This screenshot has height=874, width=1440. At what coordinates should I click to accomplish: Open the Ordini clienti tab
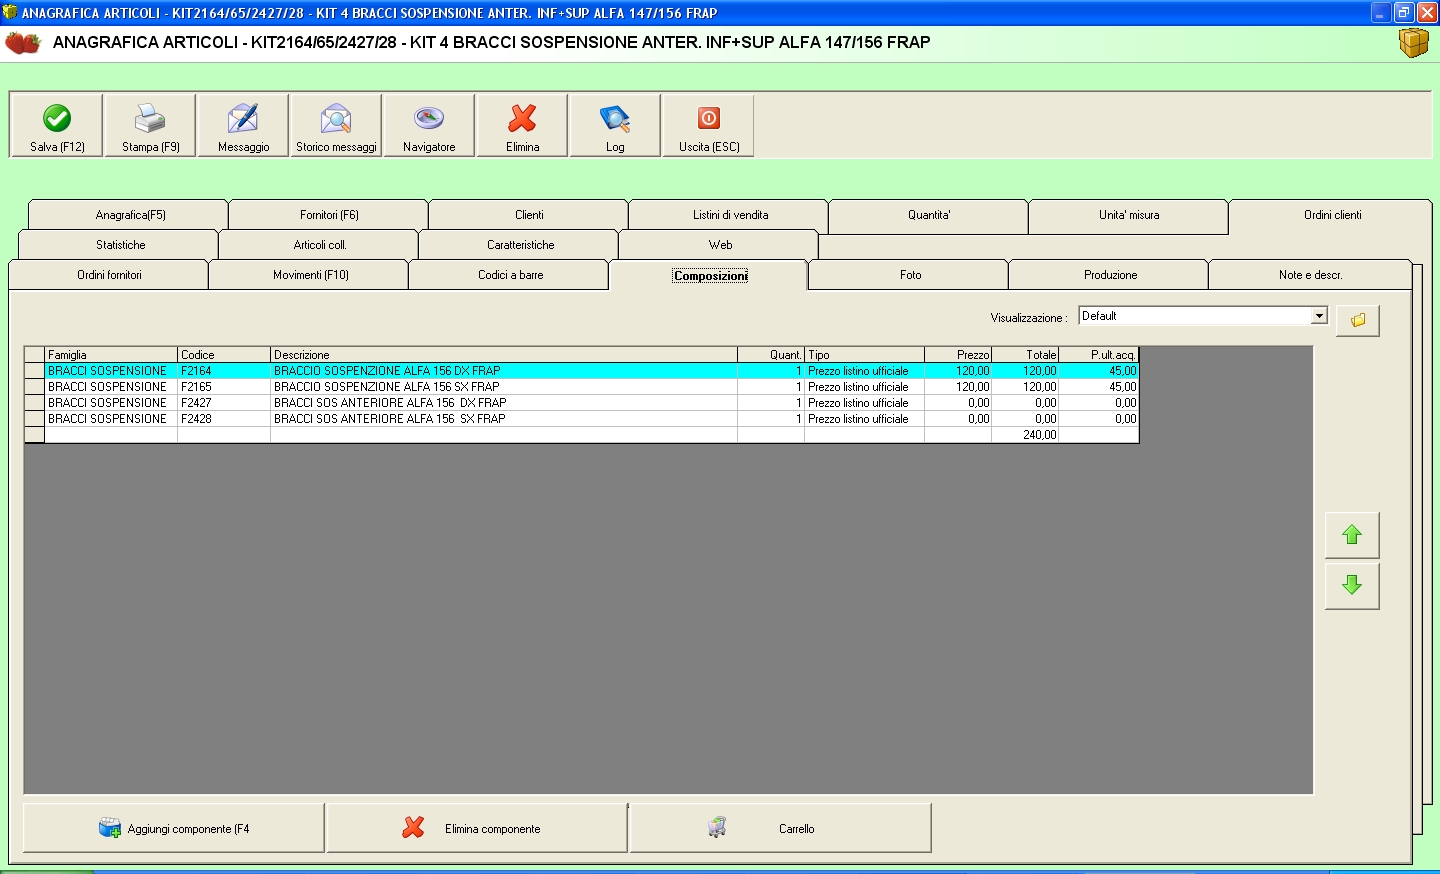[1332, 215]
